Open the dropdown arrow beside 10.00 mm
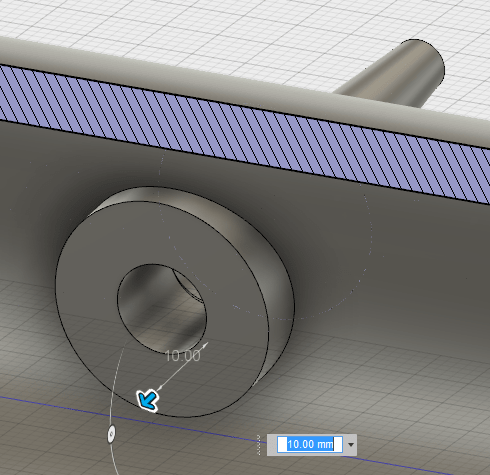 pos(351,445)
